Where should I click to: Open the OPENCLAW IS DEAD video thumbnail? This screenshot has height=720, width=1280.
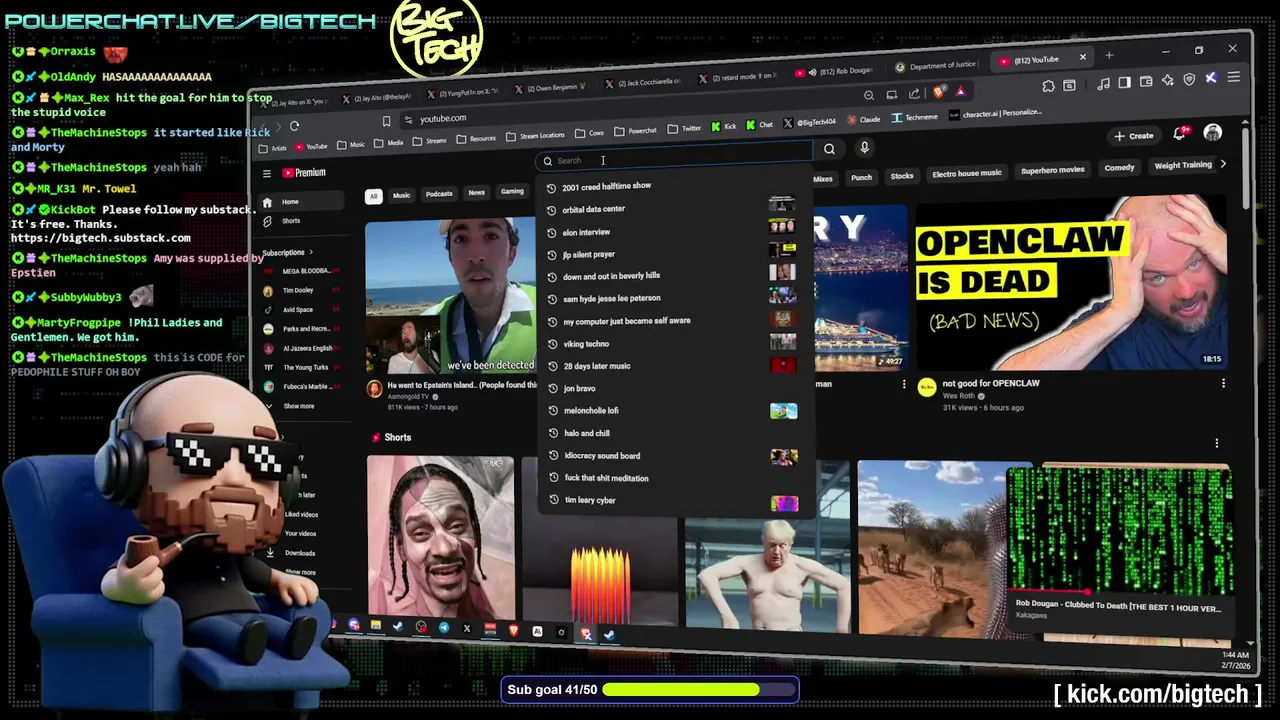1071,282
